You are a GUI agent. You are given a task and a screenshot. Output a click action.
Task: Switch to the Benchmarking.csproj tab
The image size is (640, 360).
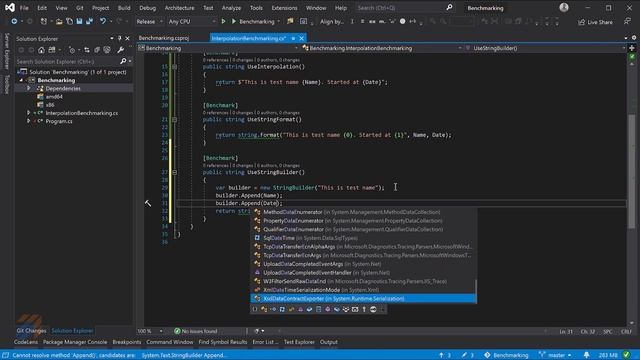(x=164, y=38)
